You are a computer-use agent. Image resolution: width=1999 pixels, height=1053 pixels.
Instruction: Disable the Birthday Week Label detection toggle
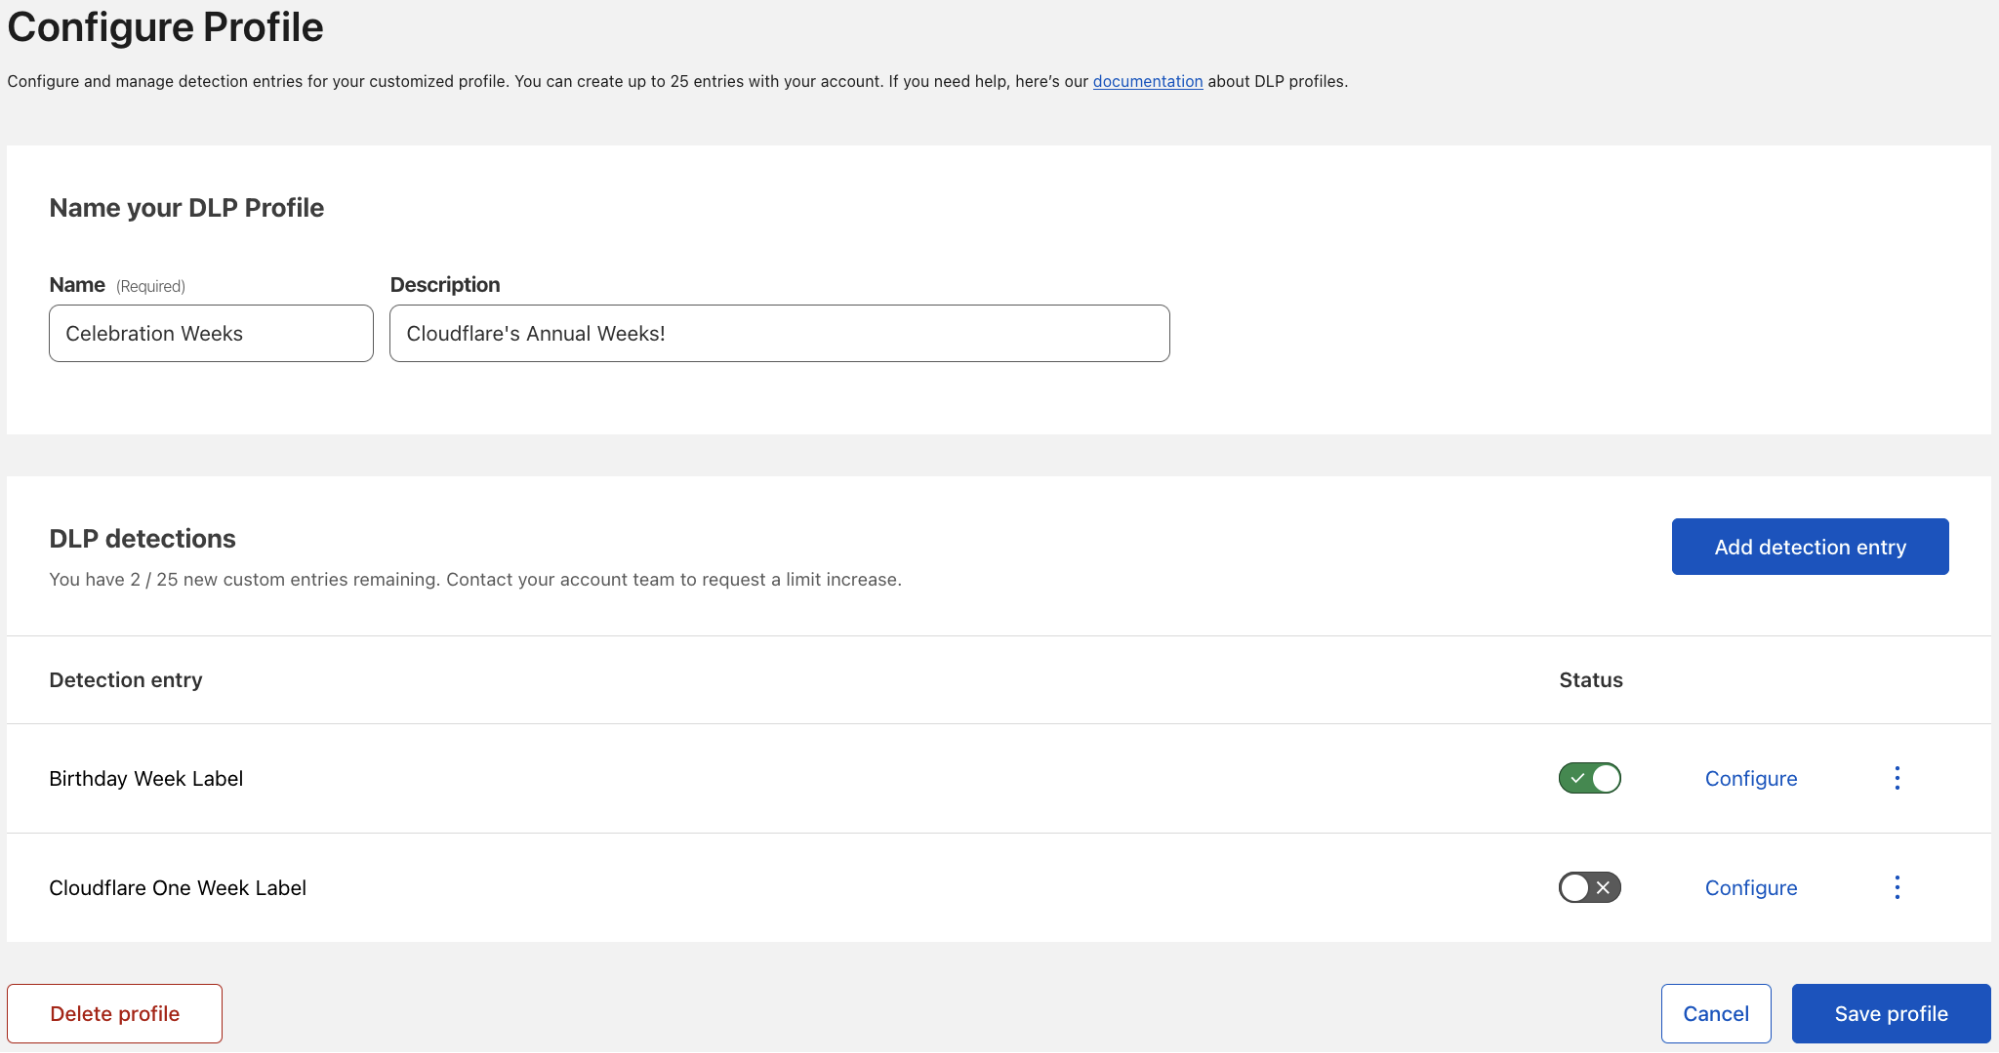(x=1589, y=778)
